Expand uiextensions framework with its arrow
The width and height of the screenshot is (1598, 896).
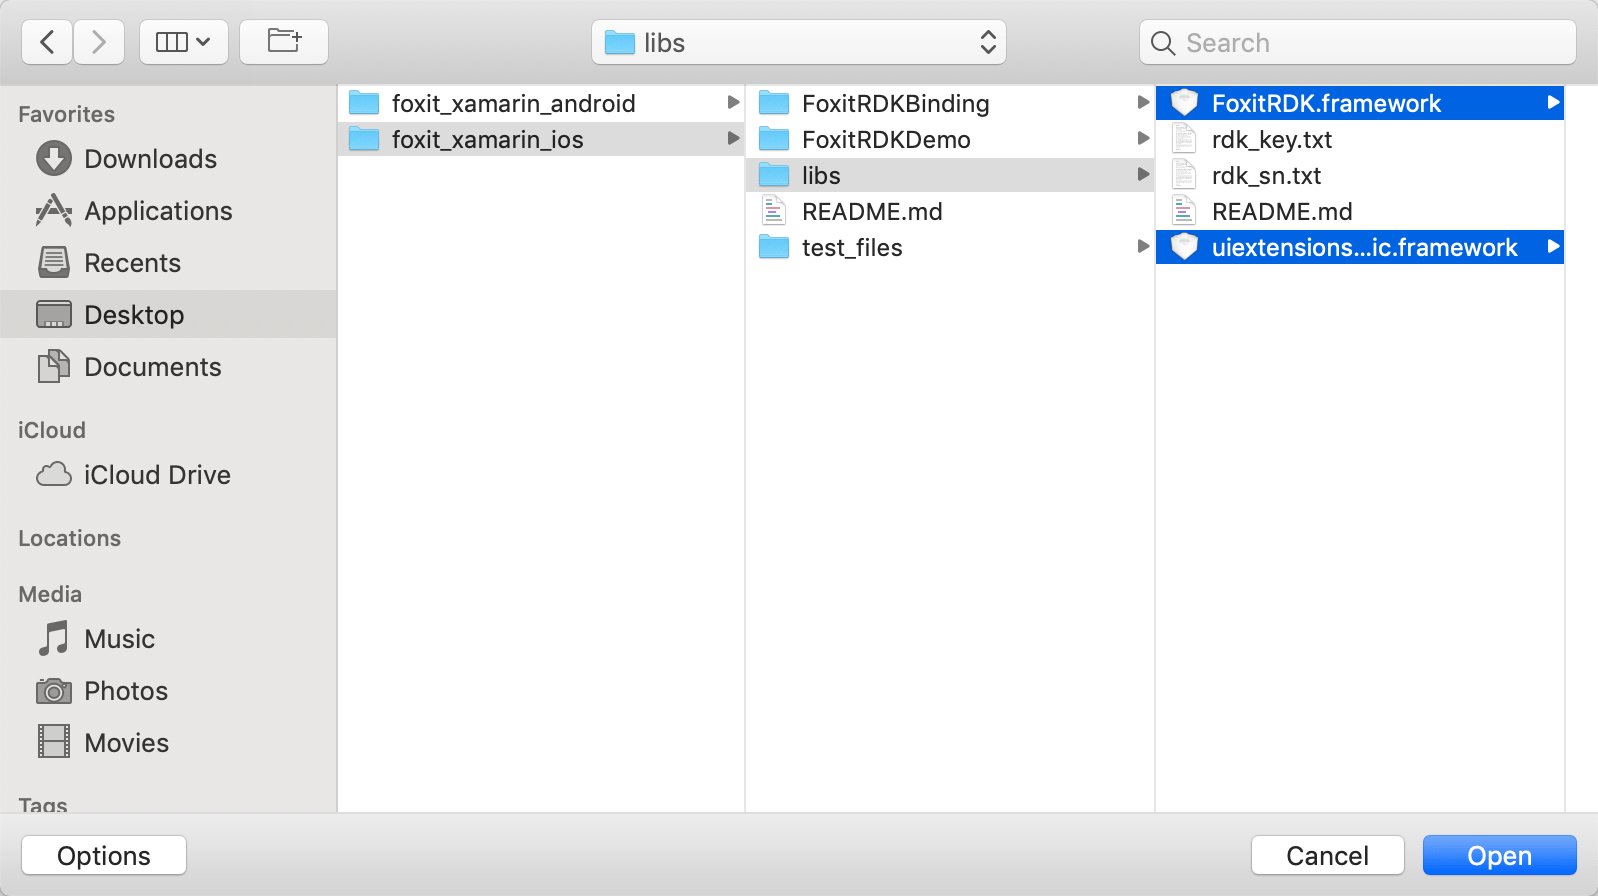pos(1553,246)
